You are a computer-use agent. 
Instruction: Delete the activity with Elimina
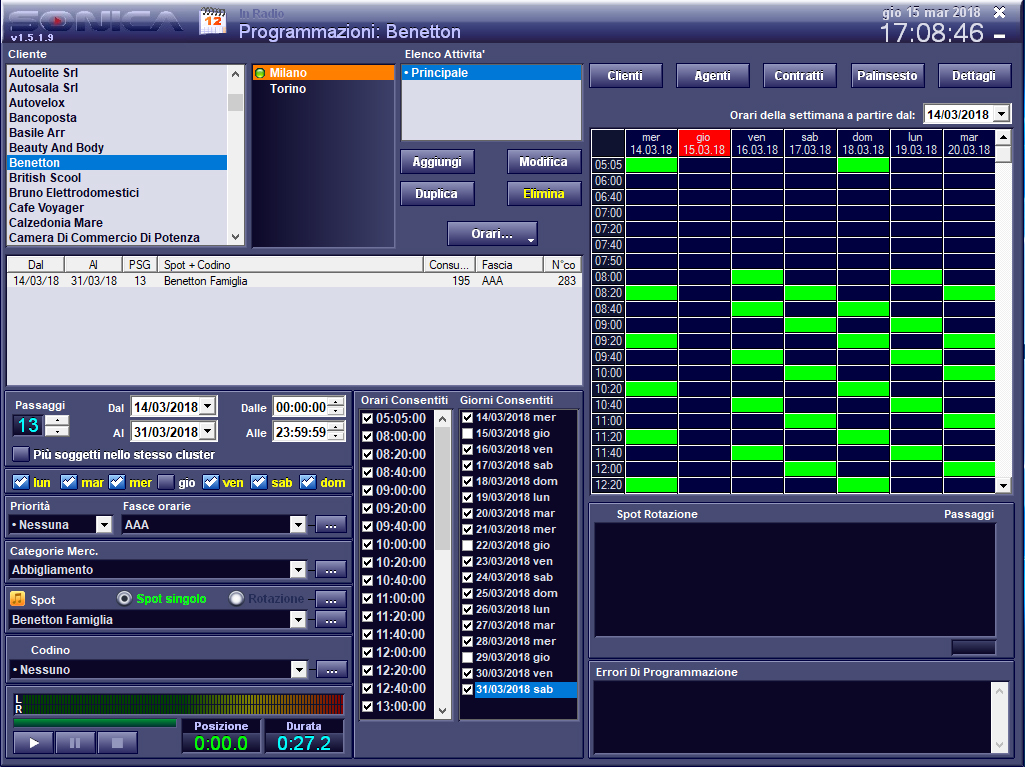point(544,194)
